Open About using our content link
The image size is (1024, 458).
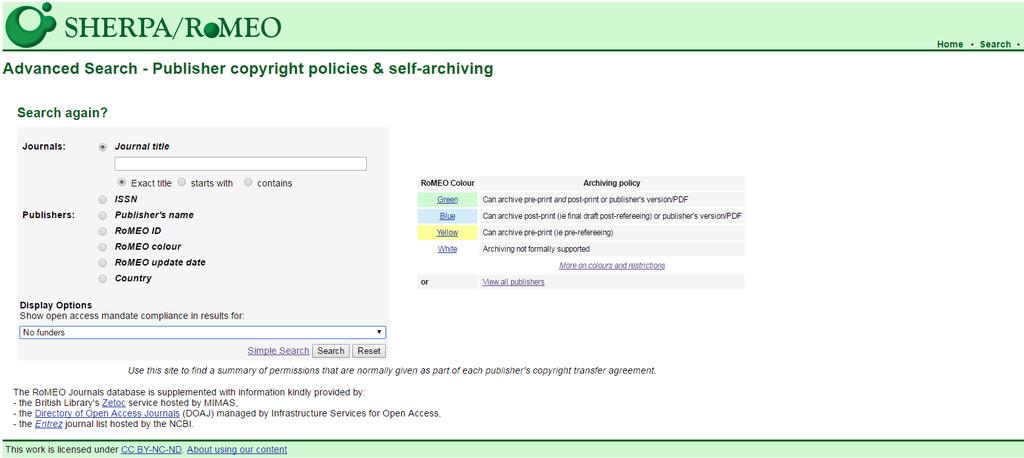point(237,450)
